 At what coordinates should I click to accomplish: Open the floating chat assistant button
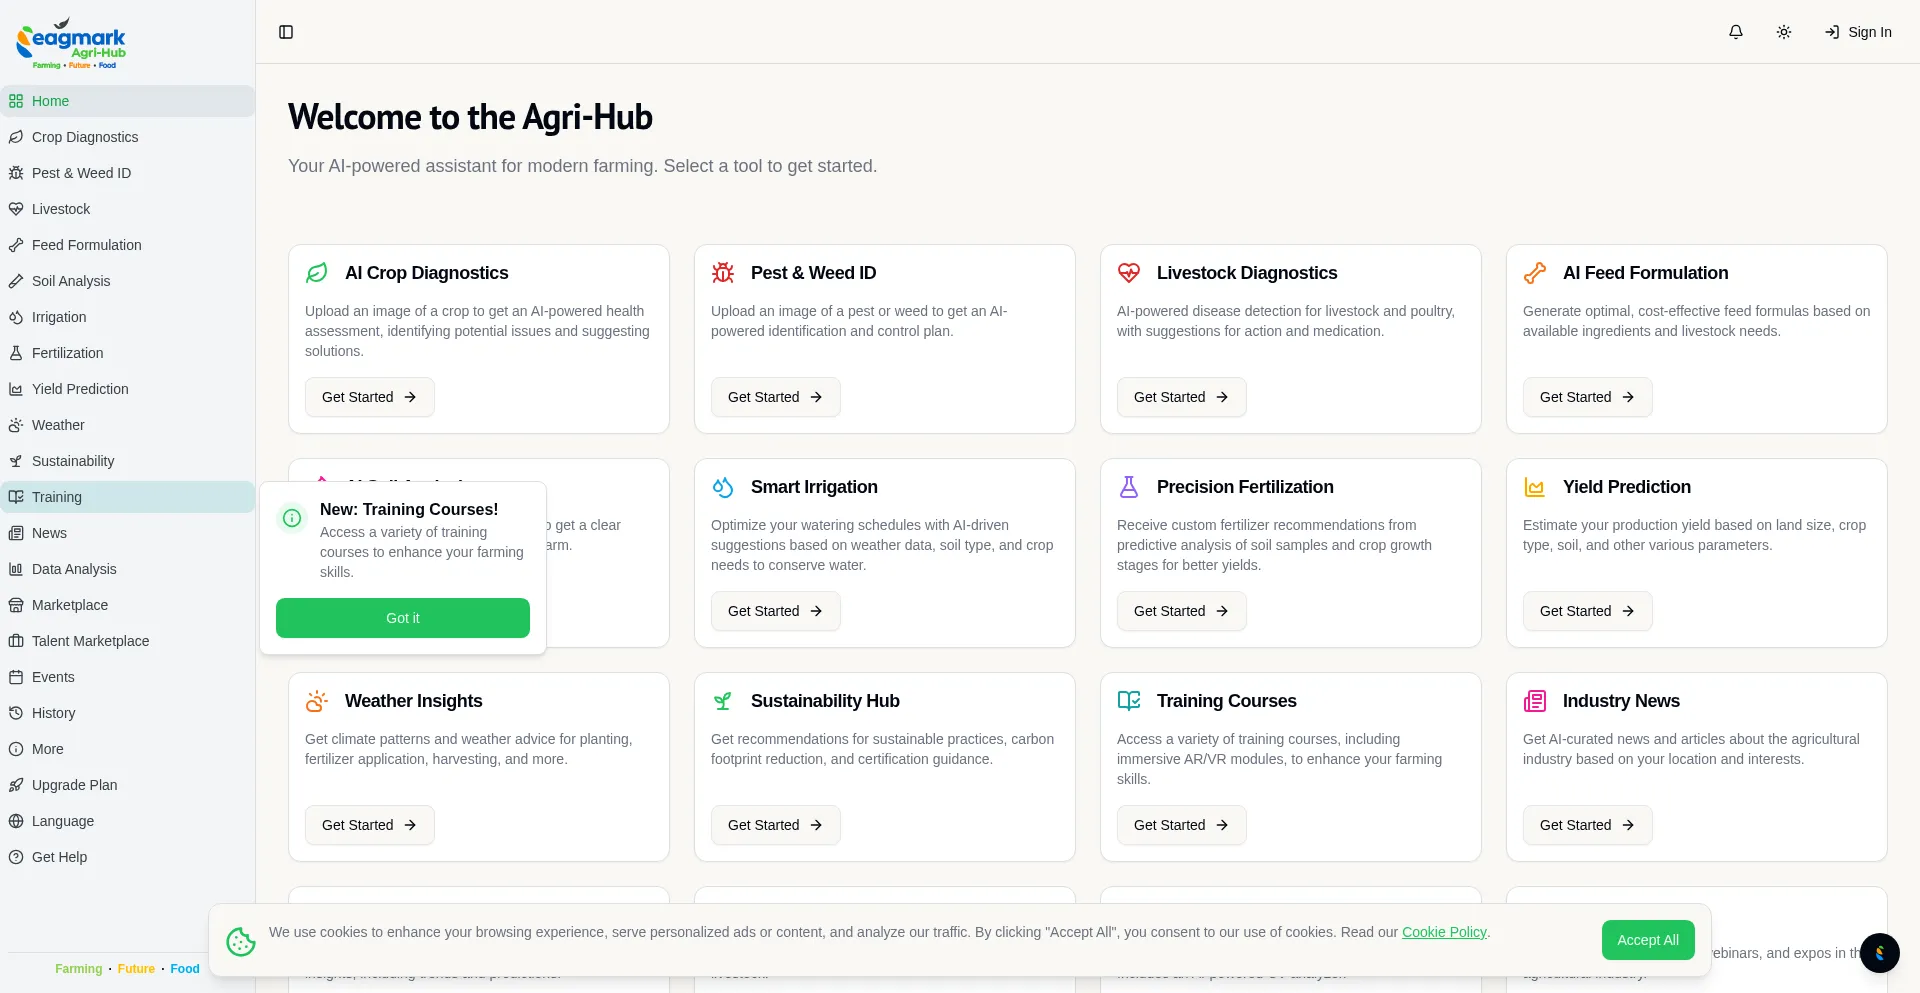click(1879, 953)
